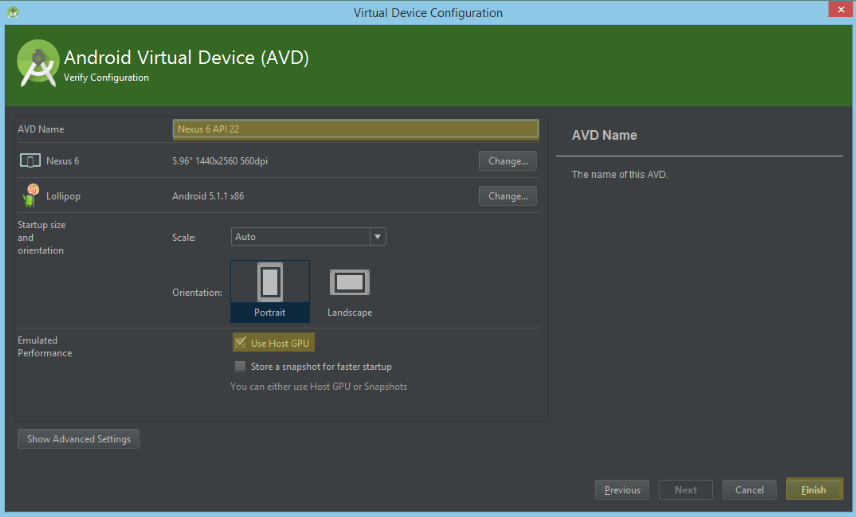Image resolution: width=856 pixels, height=517 pixels.
Task: Click 'You can either use Host GPU or Snapshots'
Action: [318, 387]
